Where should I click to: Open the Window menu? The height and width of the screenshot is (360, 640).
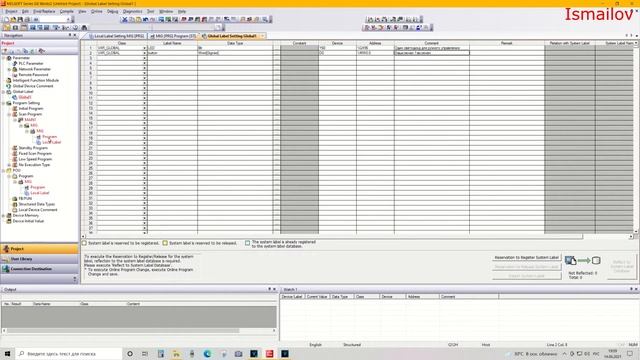point(166,11)
